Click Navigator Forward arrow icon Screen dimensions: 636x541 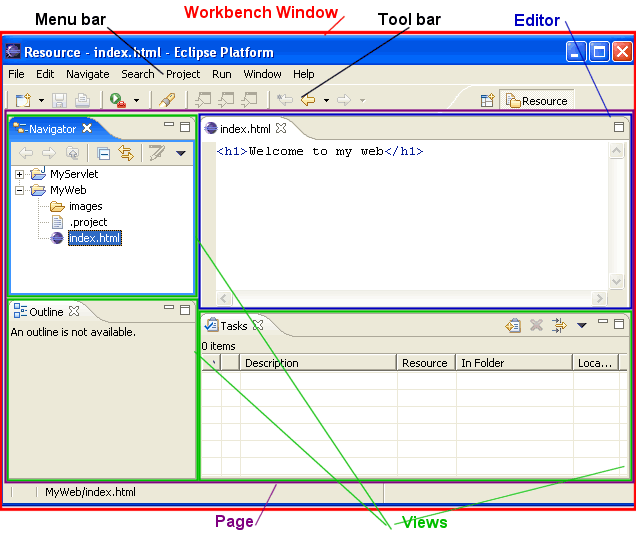pos(49,153)
